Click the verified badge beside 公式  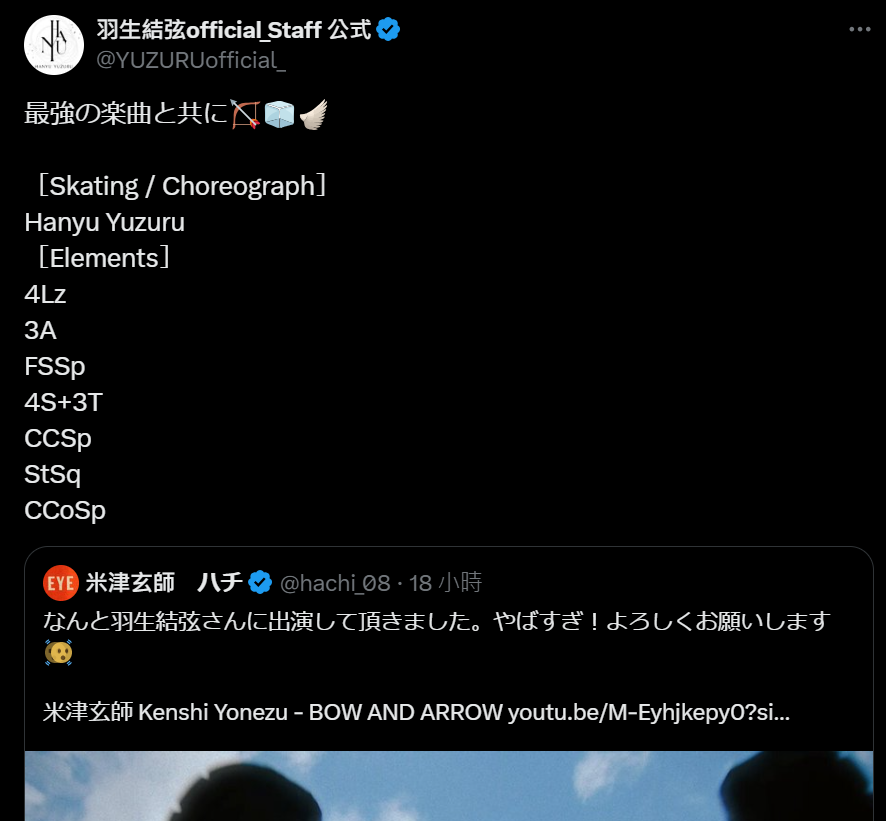388,29
